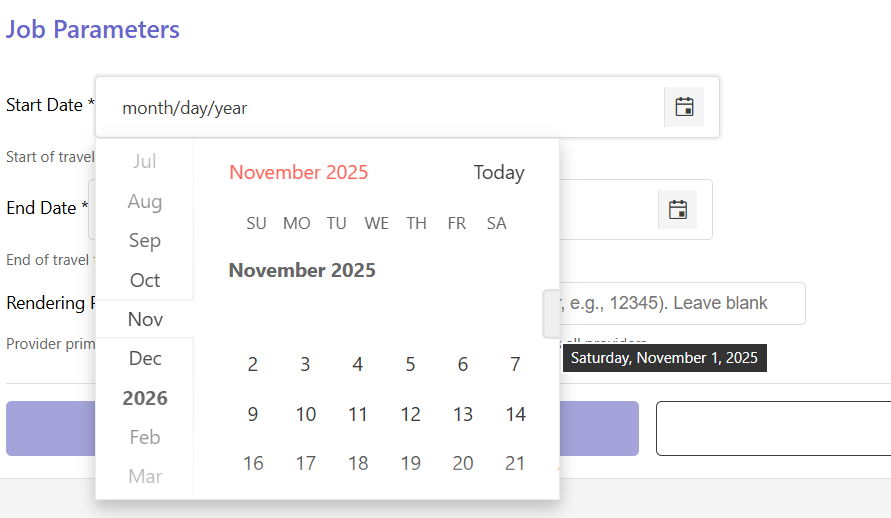The width and height of the screenshot is (891, 518).
Task: Focus the Start Date month/day/year input
Action: [x=380, y=108]
